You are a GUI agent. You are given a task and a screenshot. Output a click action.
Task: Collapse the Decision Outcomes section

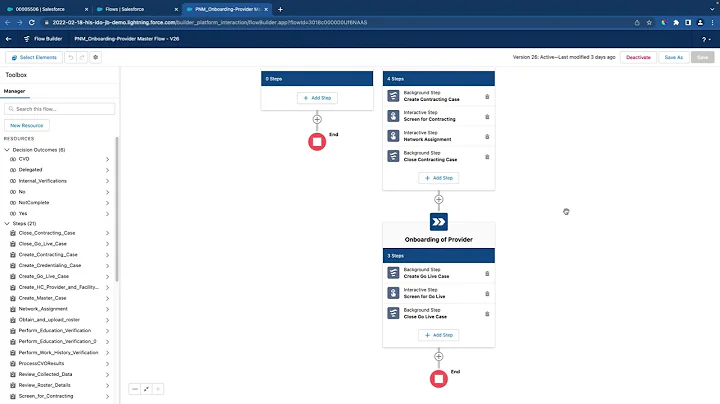pos(7,150)
